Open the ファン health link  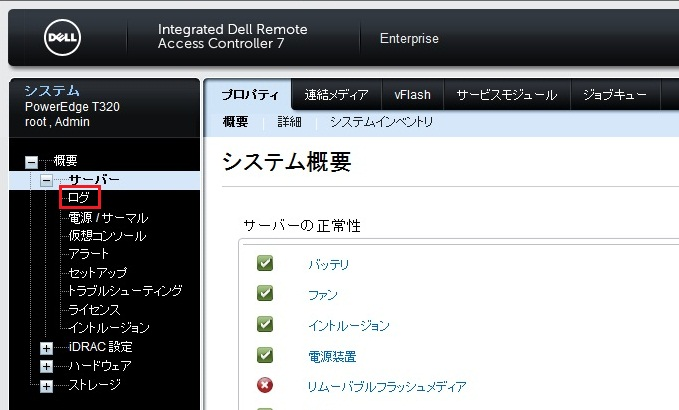(323, 295)
